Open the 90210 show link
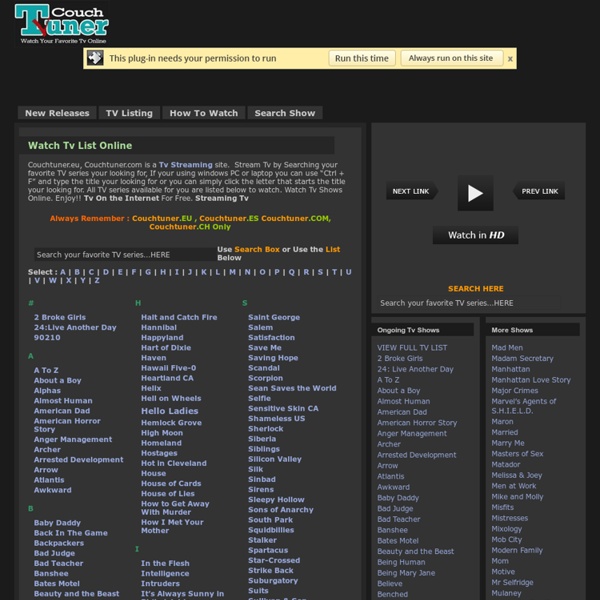600x600 pixels. coord(47,338)
